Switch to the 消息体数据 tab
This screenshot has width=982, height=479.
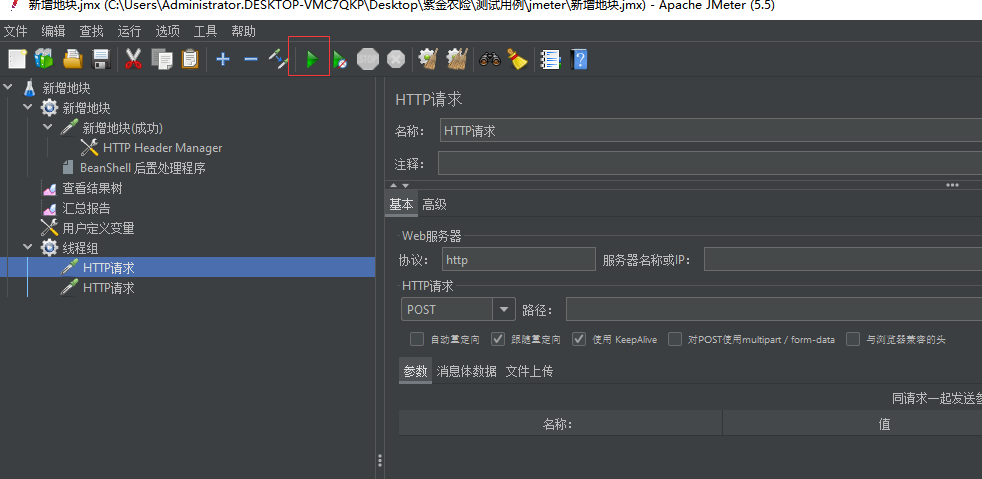pyautogui.click(x=466, y=371)
